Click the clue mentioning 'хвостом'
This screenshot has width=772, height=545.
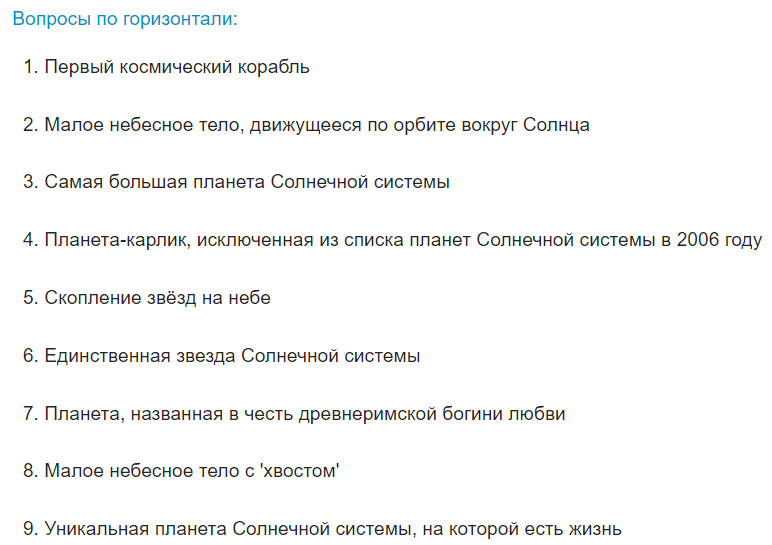192,471
